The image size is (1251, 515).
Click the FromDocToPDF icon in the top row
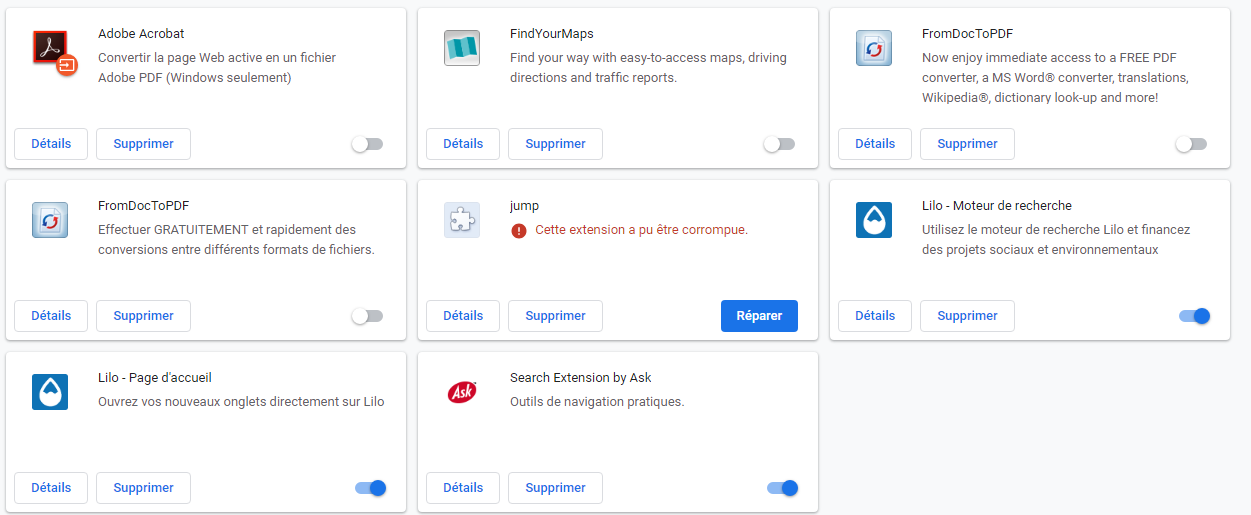(874, 48)
